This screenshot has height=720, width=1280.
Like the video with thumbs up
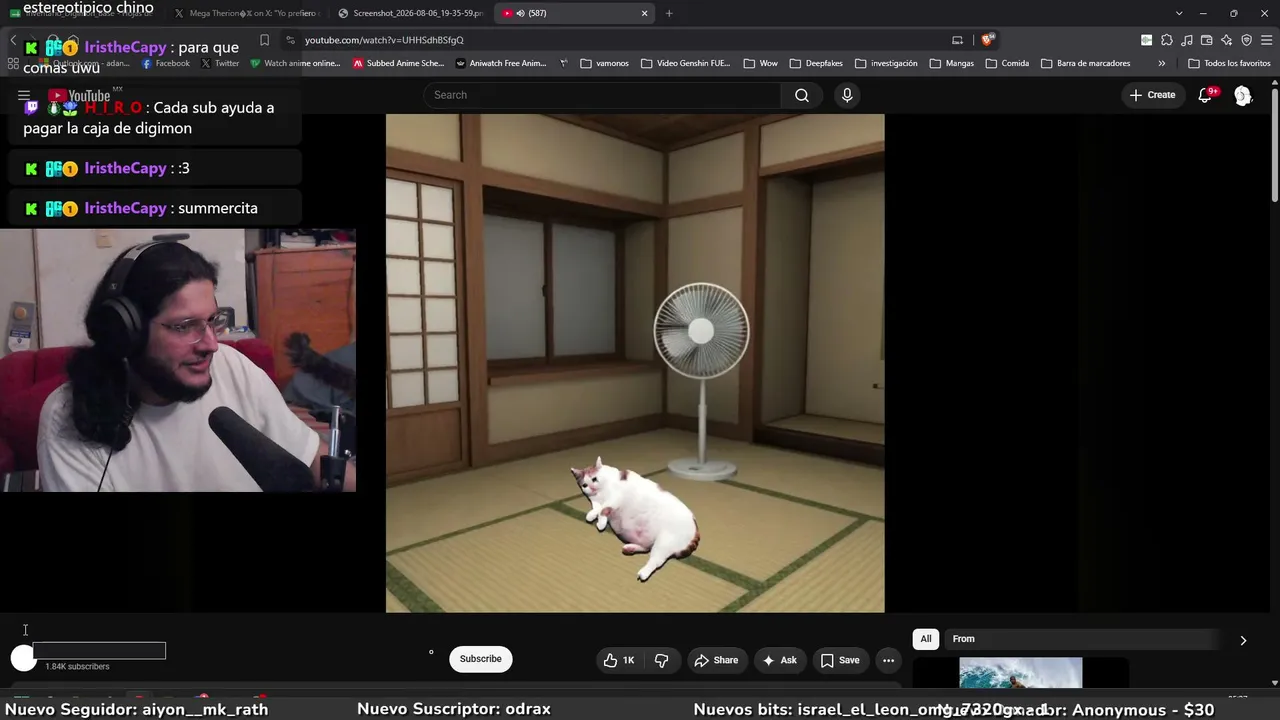point(619,660)
